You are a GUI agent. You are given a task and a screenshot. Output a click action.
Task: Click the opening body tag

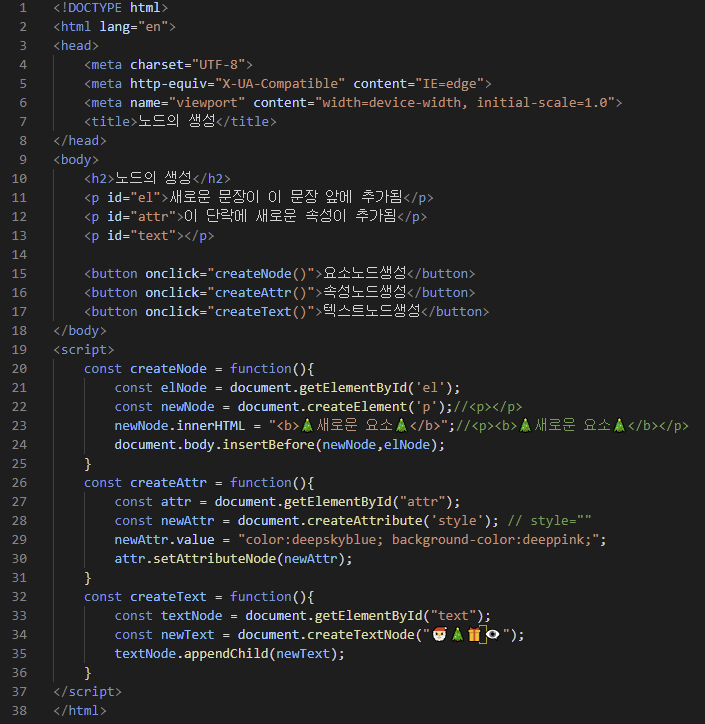pyautogui.click(x=76, y=159)
